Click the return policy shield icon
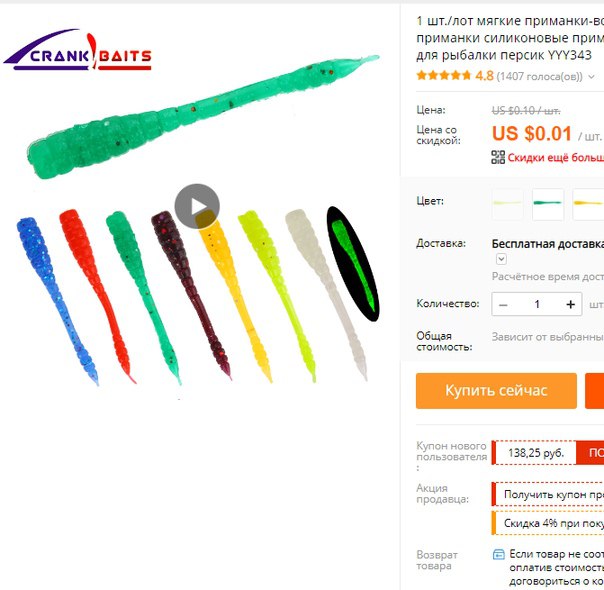 [498, 555]
